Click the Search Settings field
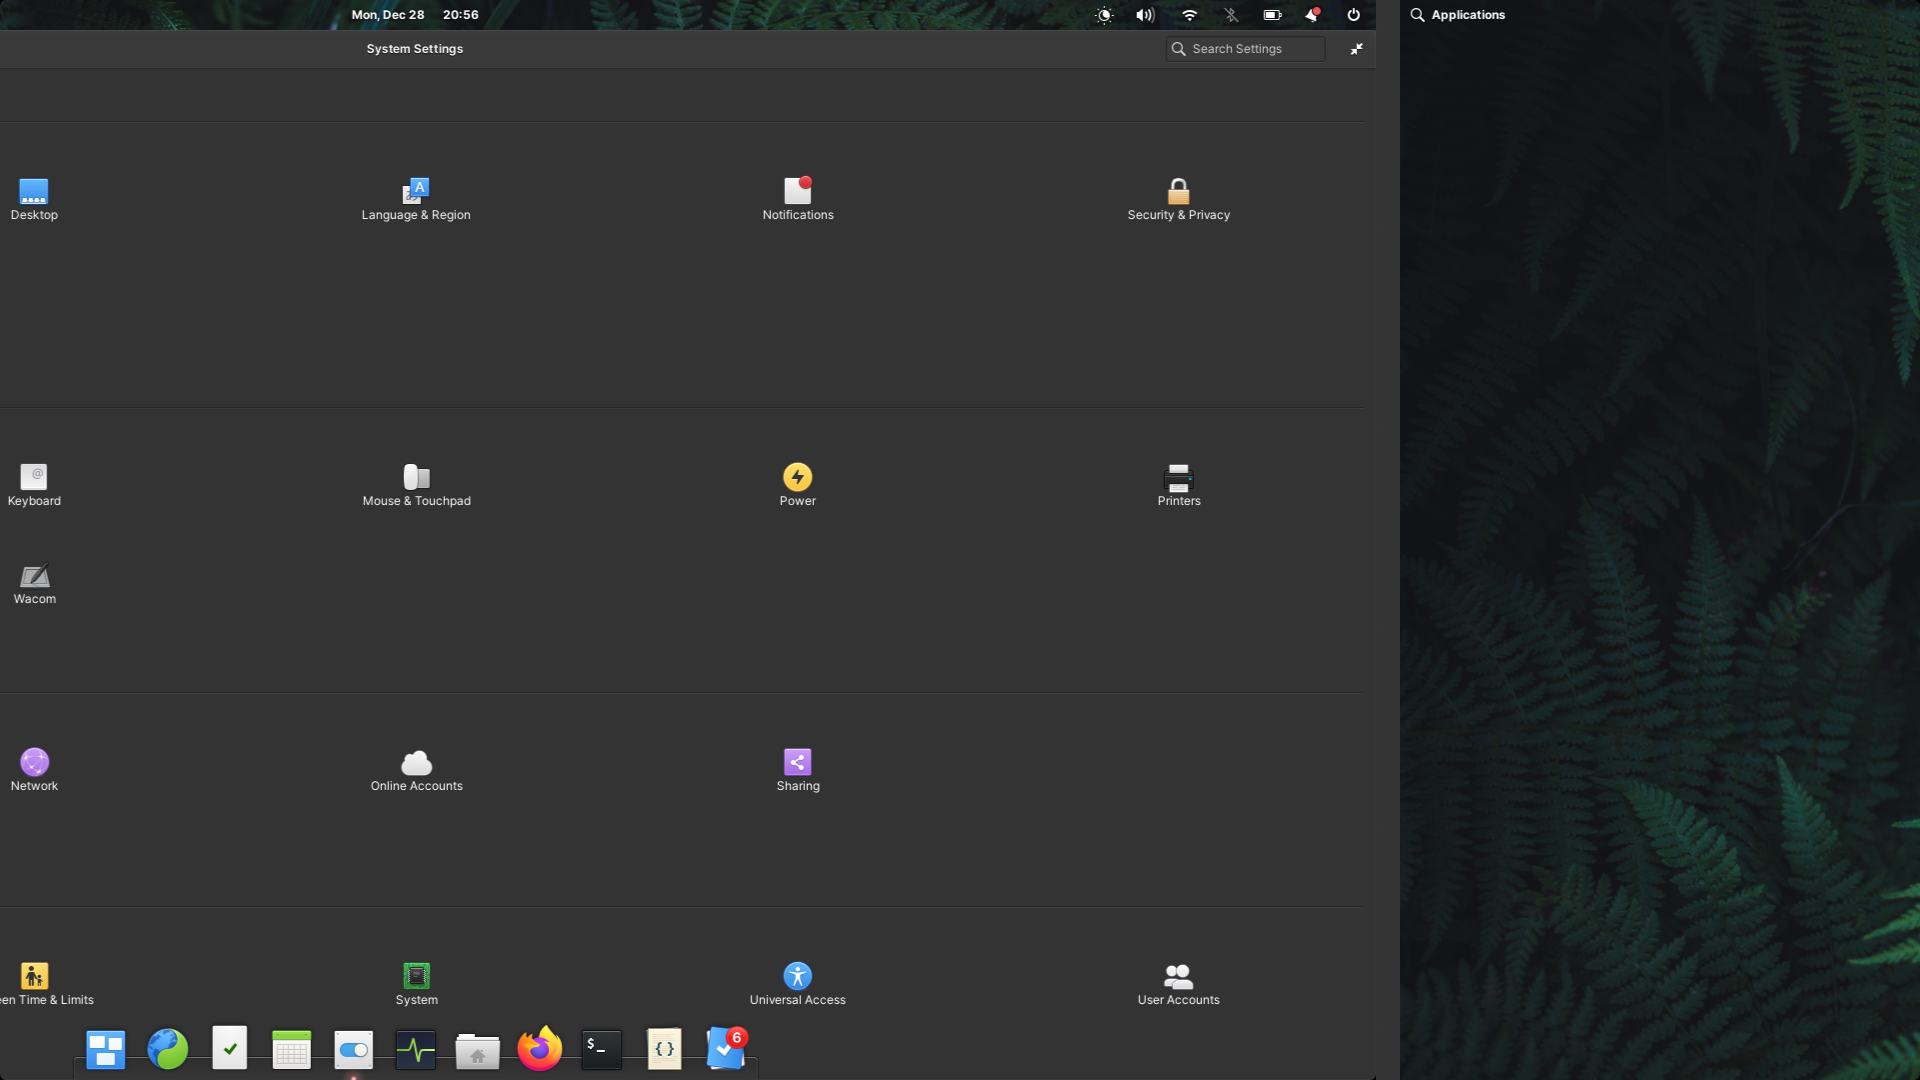The height and width of the screenshot is (1080, 1920). coord(1244,48)
